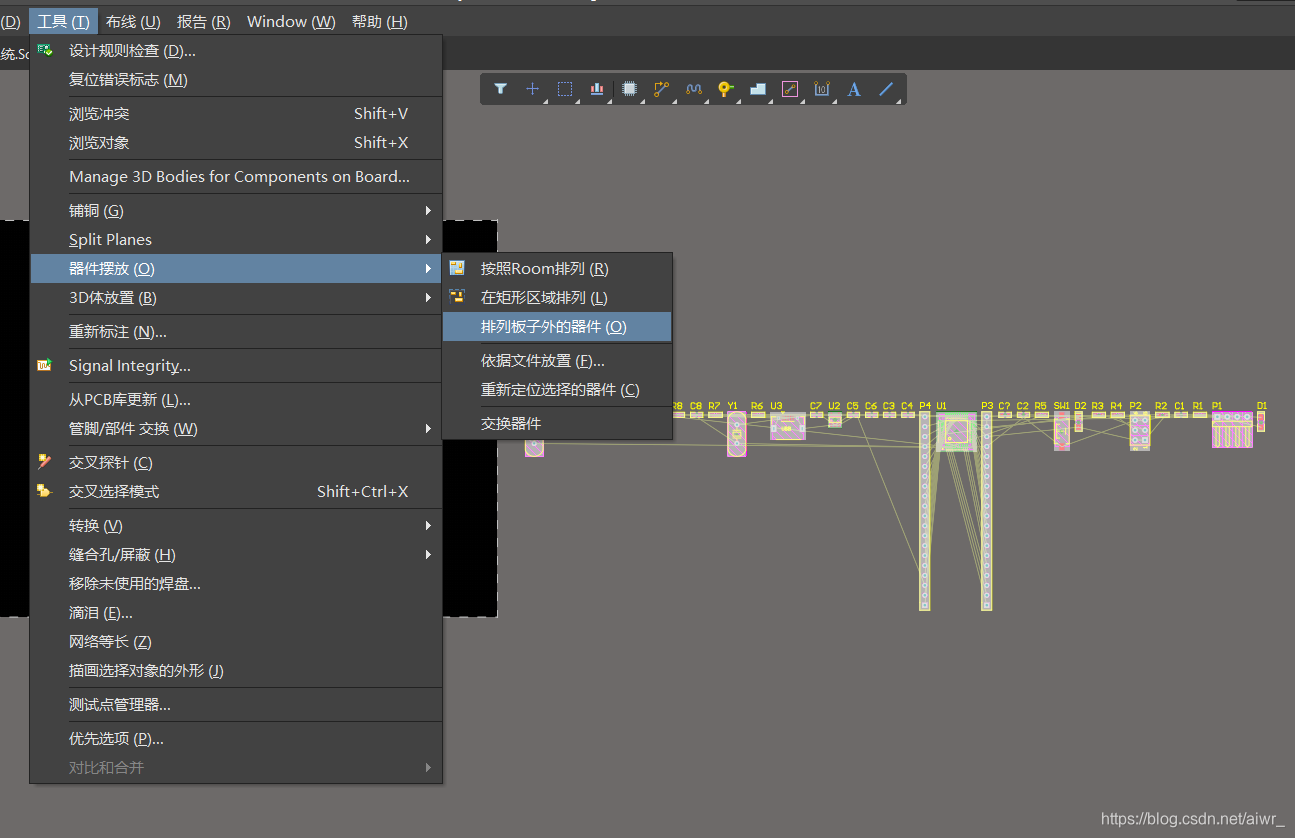
Task: Click the pink-boxed routing connection icon
Action: (x=790, y=89)
